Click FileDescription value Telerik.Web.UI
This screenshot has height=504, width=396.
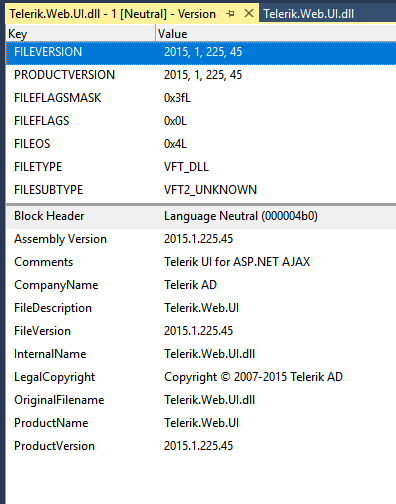pyautogui.click(x=201, y=308)
